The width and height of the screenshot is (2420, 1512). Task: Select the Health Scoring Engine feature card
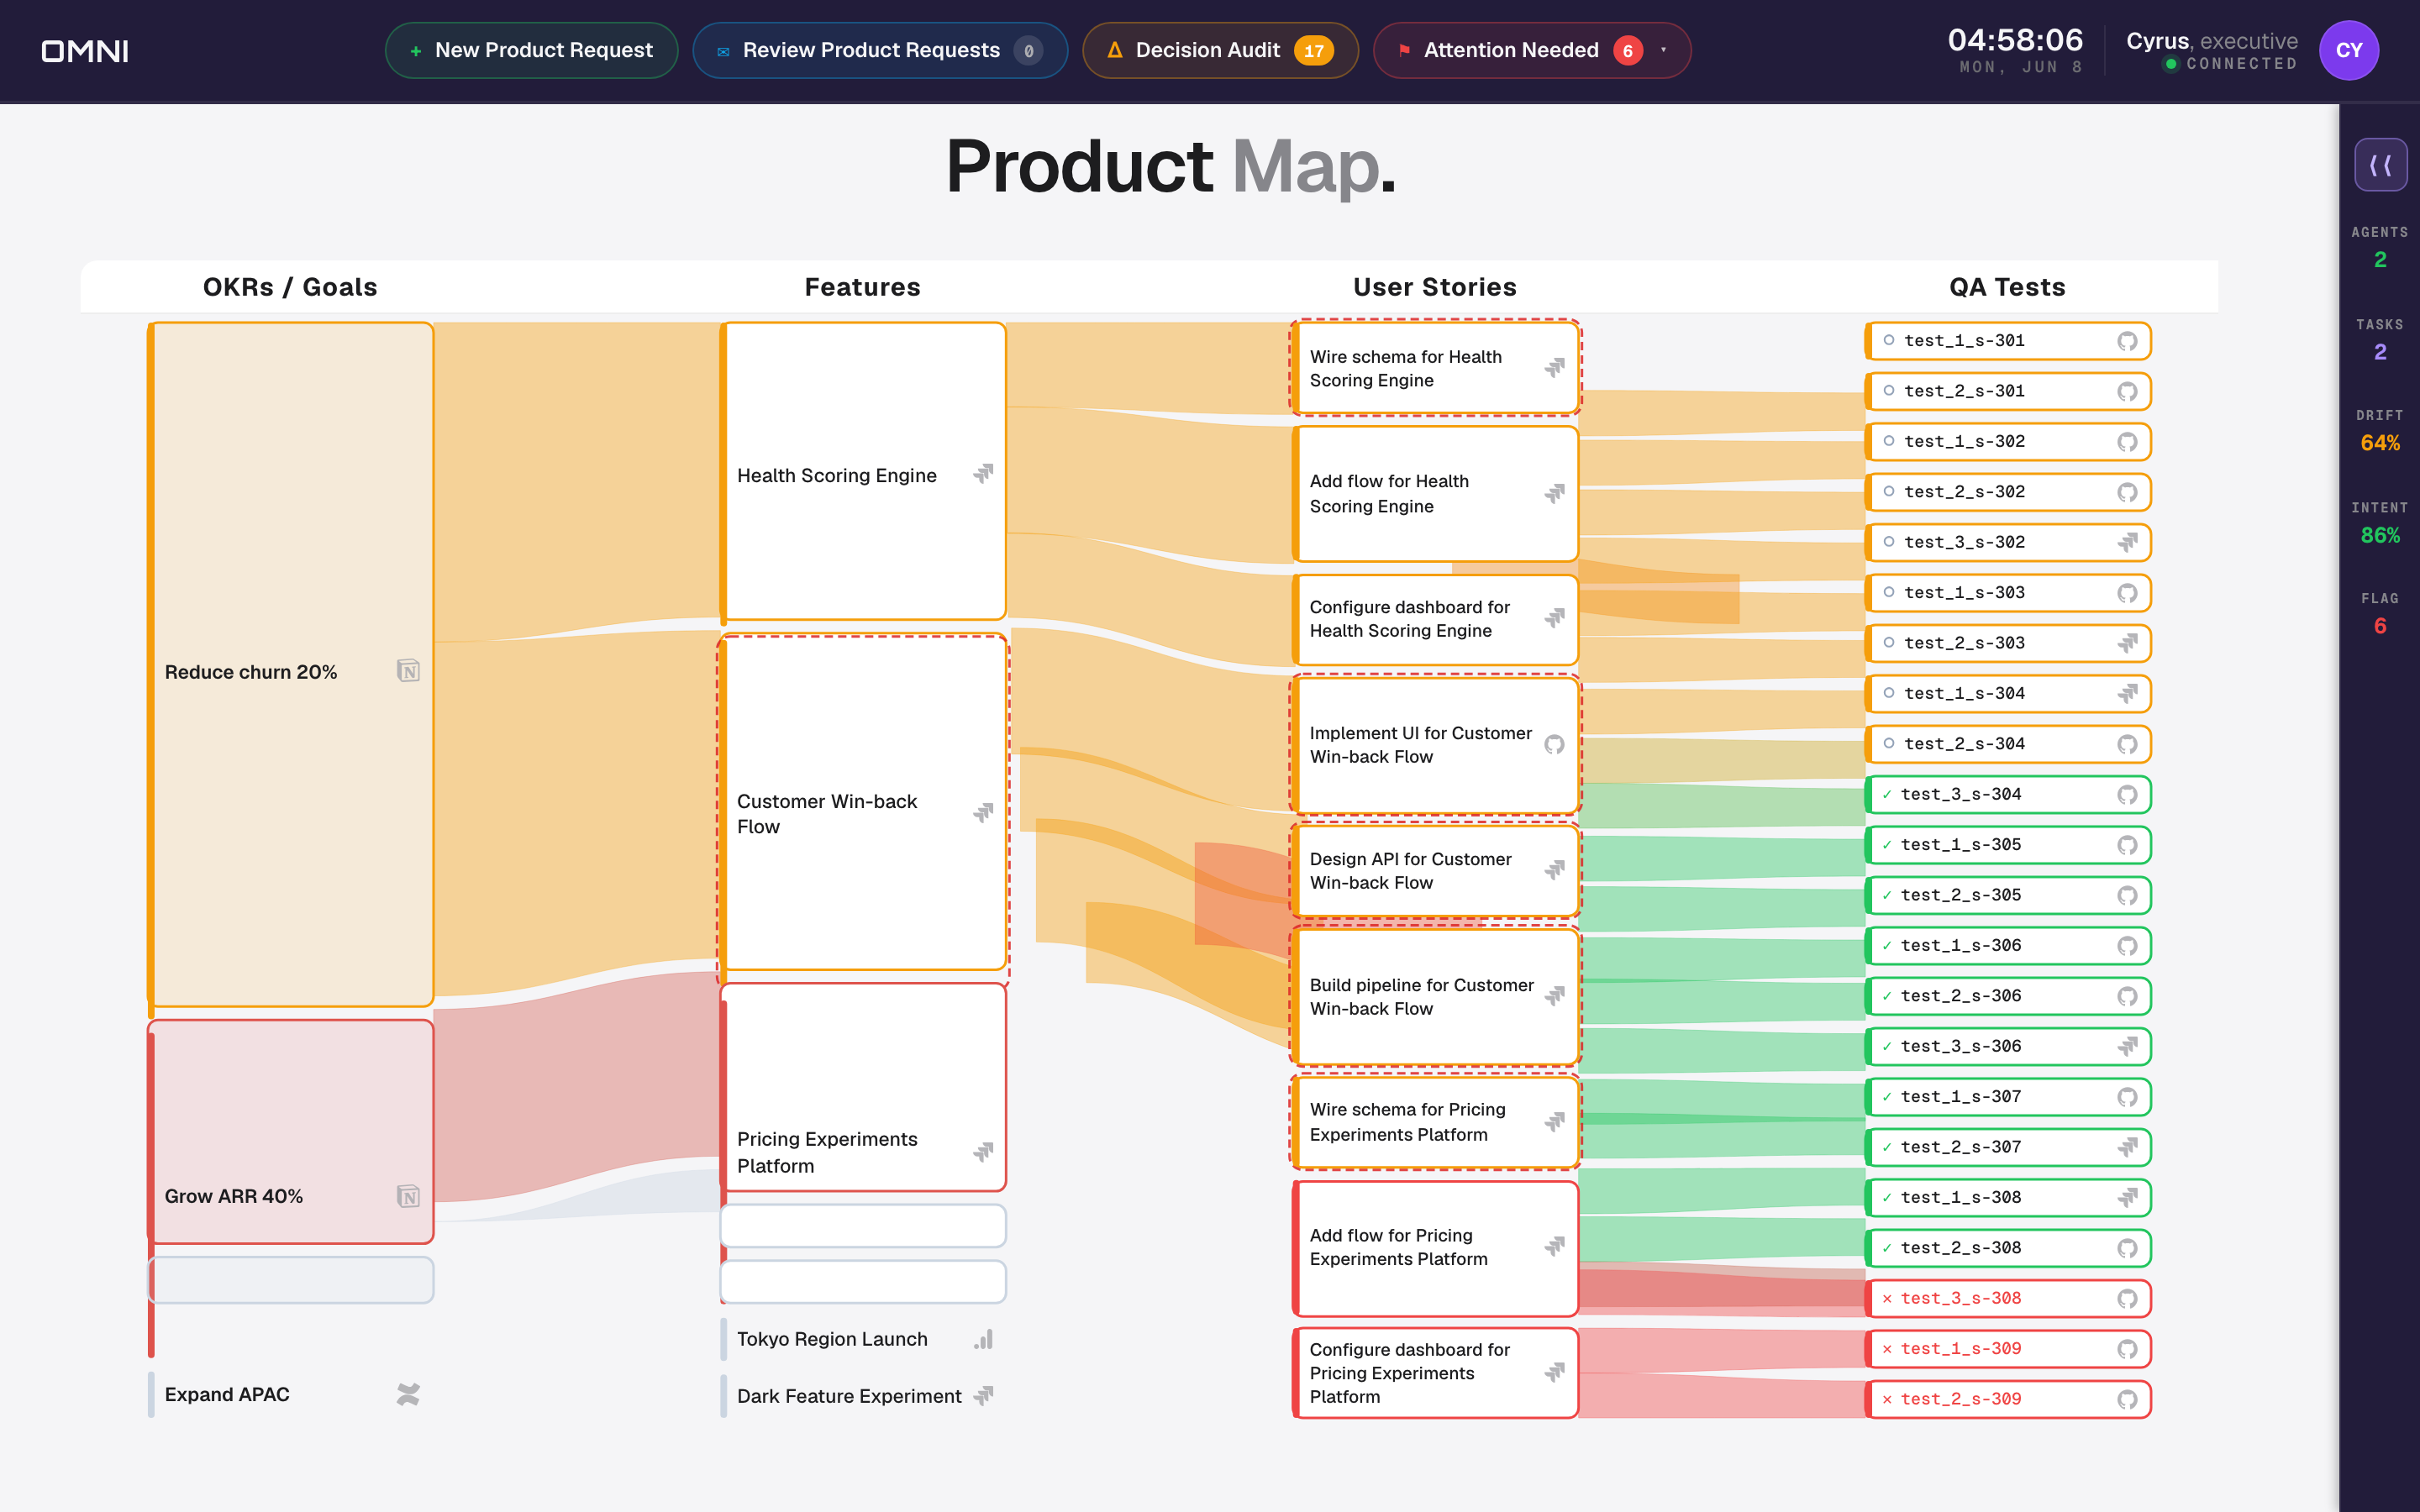(x=863, y=471)
